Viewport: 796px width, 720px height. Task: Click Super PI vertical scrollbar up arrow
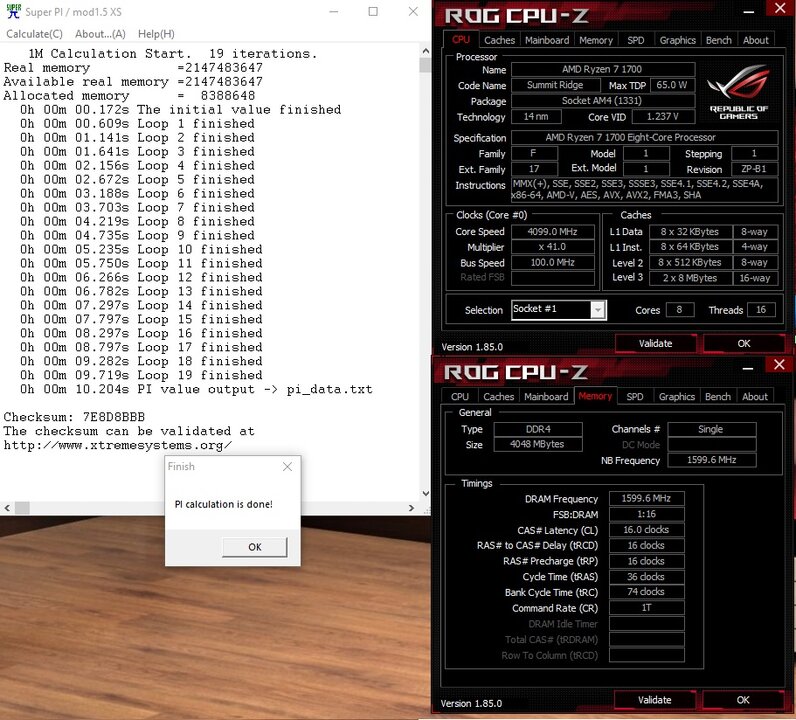(x=425, y=51)
